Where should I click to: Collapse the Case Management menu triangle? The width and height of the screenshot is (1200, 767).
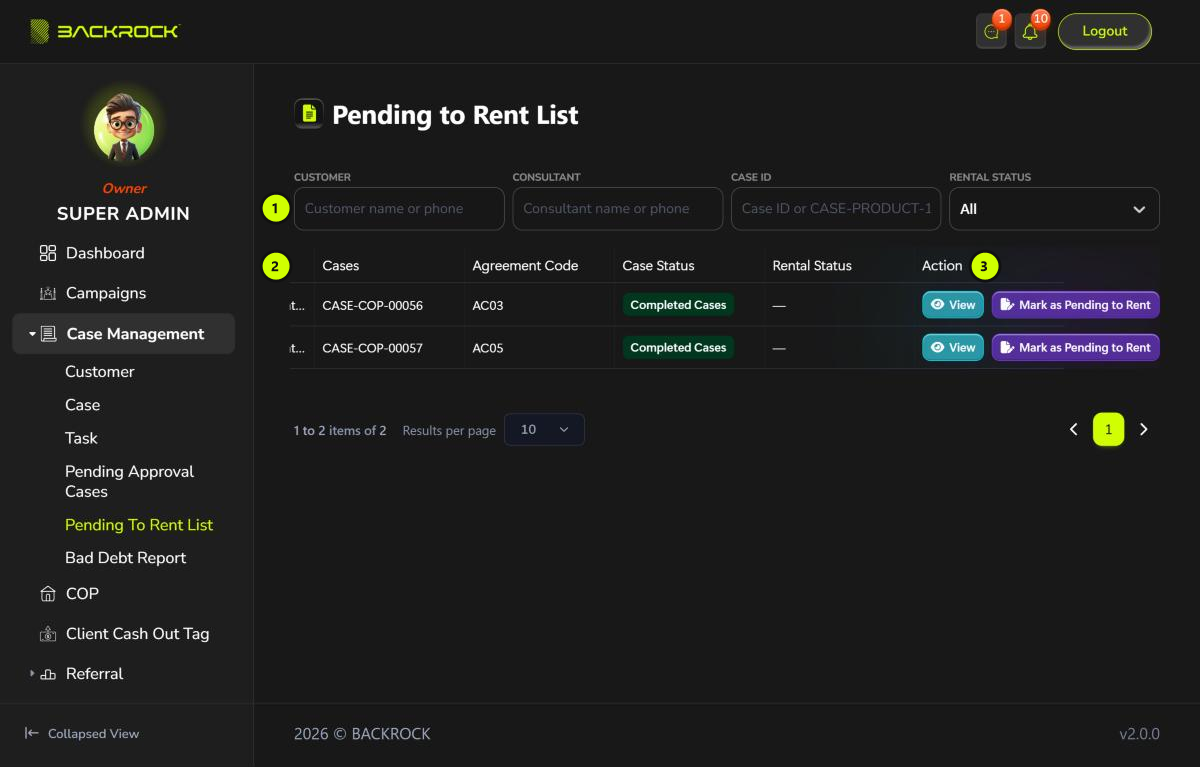[32, 334]
